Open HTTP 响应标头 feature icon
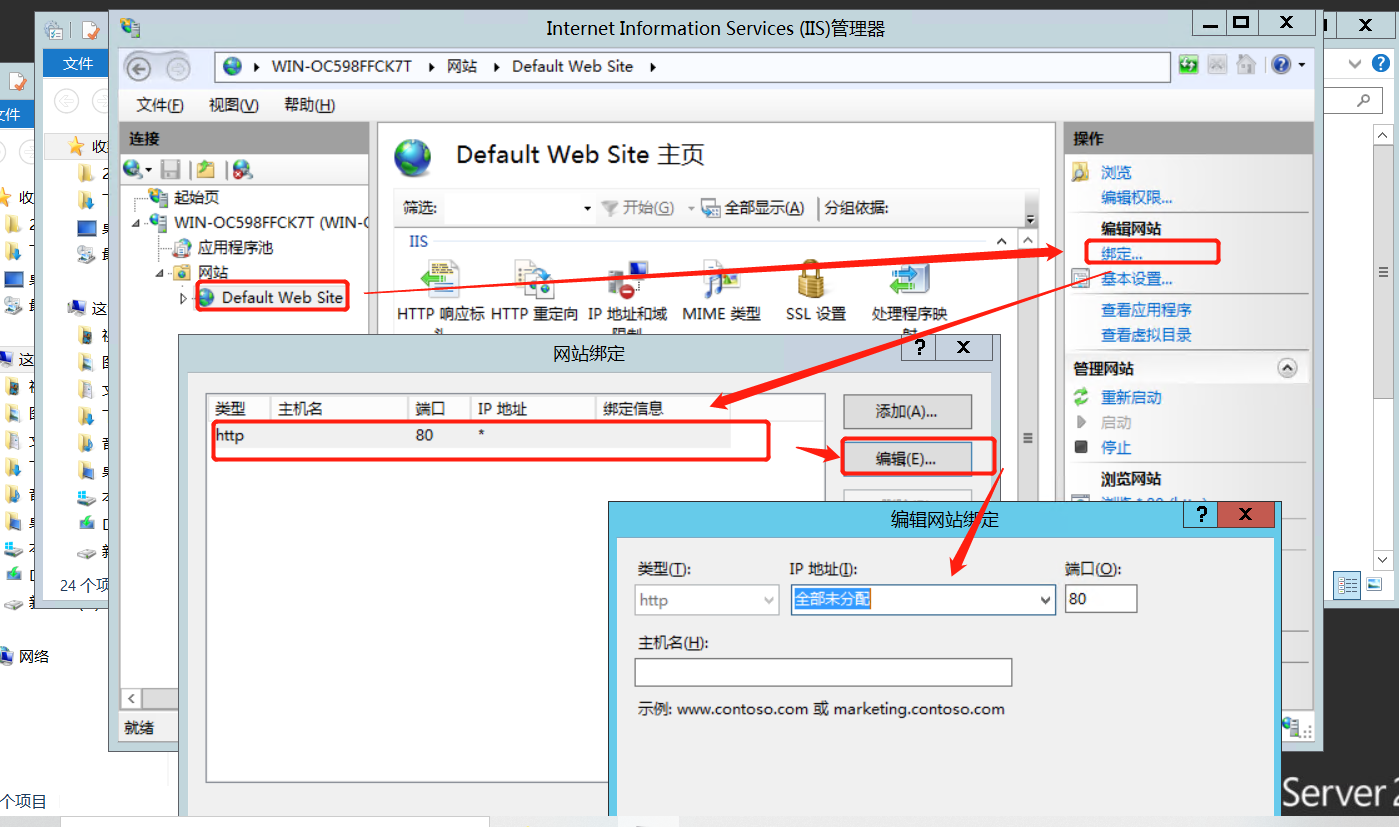 (x=440, y=281)
